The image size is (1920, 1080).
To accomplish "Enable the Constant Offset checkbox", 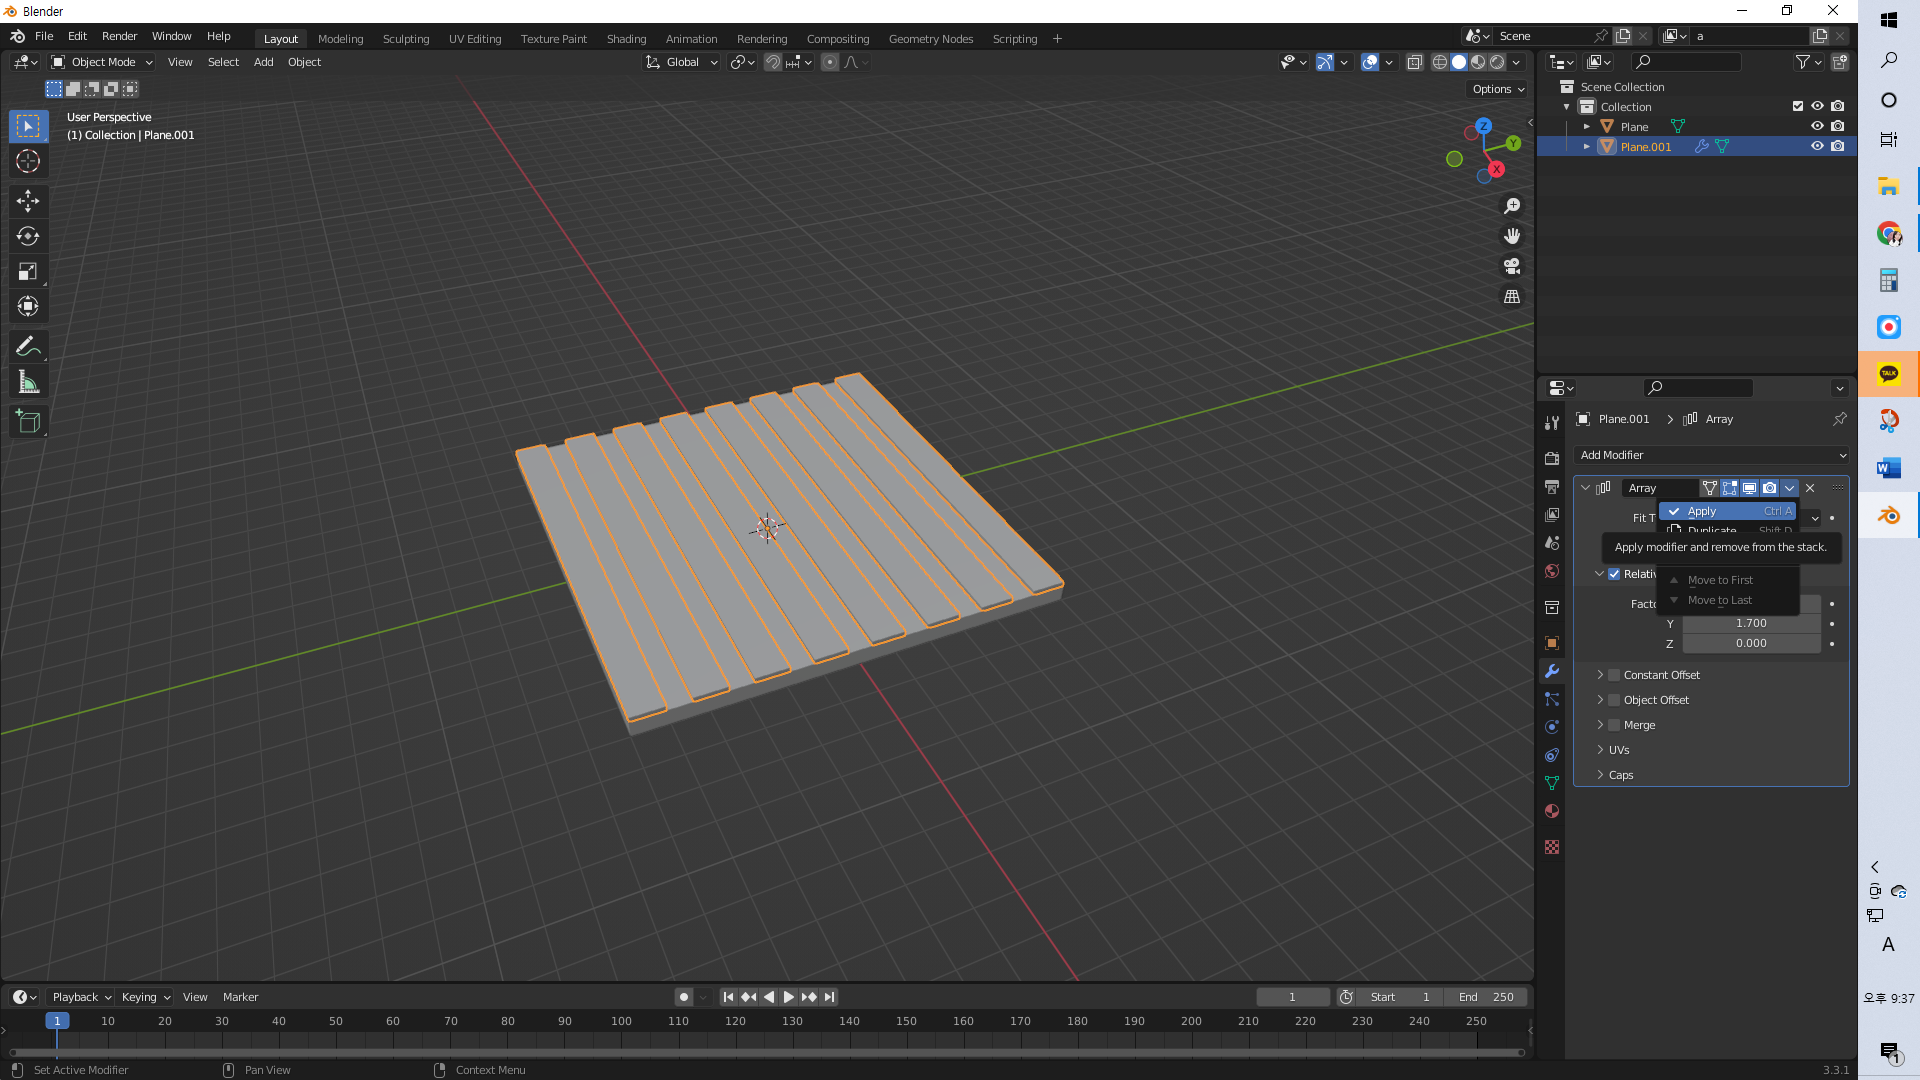I will pos(1614,675).
